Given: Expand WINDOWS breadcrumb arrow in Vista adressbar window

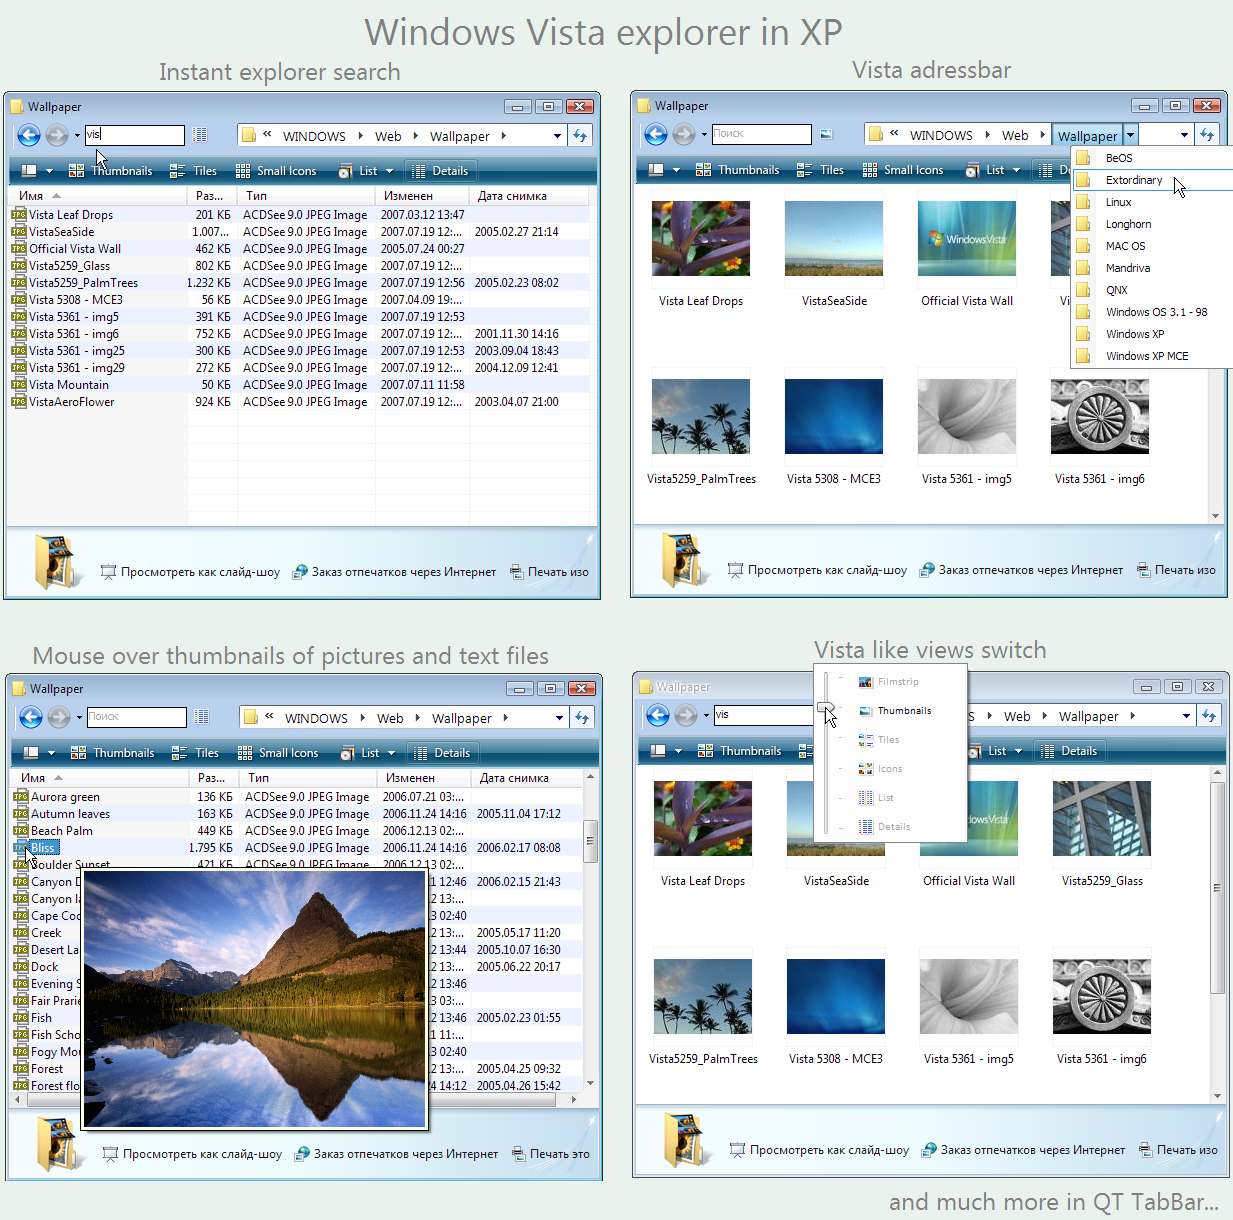Looking at the screenshot, I should [988, 135].
